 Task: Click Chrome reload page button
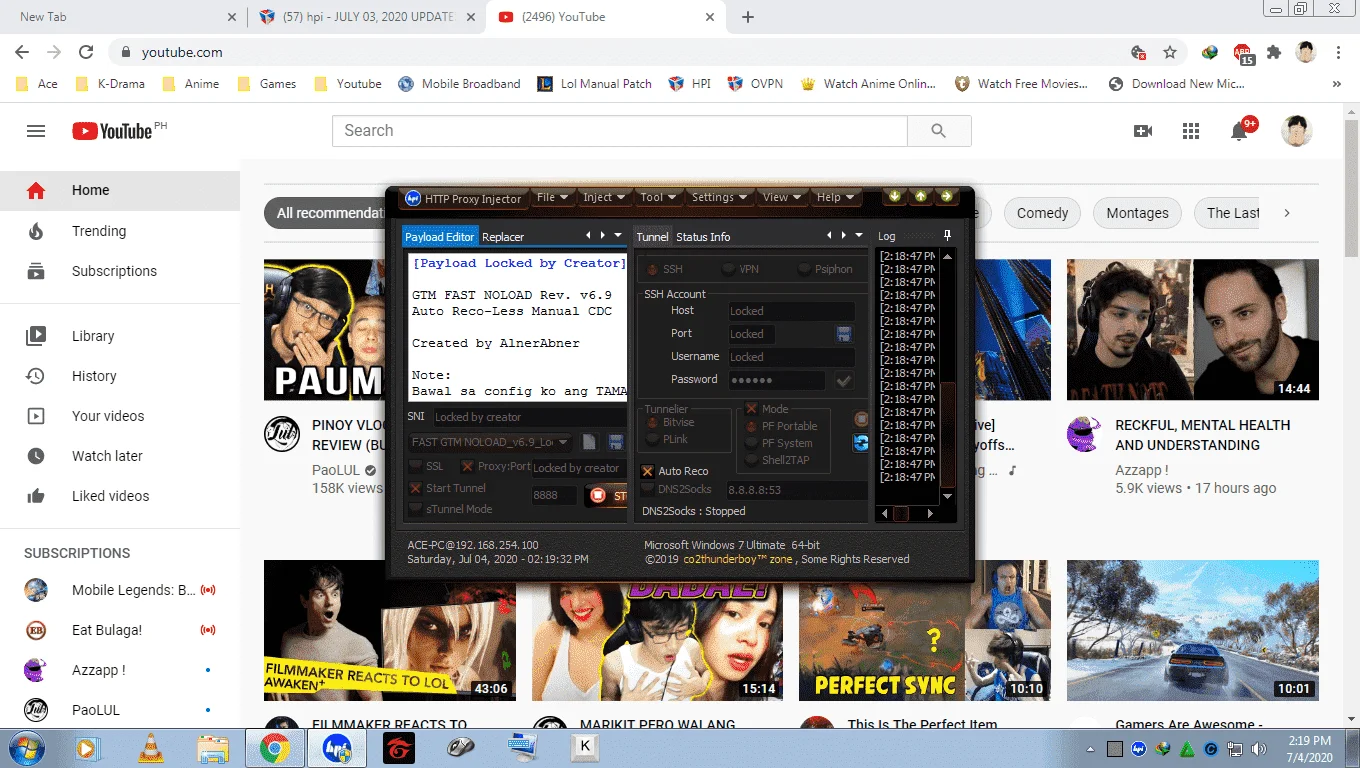[x=86, y=52]
